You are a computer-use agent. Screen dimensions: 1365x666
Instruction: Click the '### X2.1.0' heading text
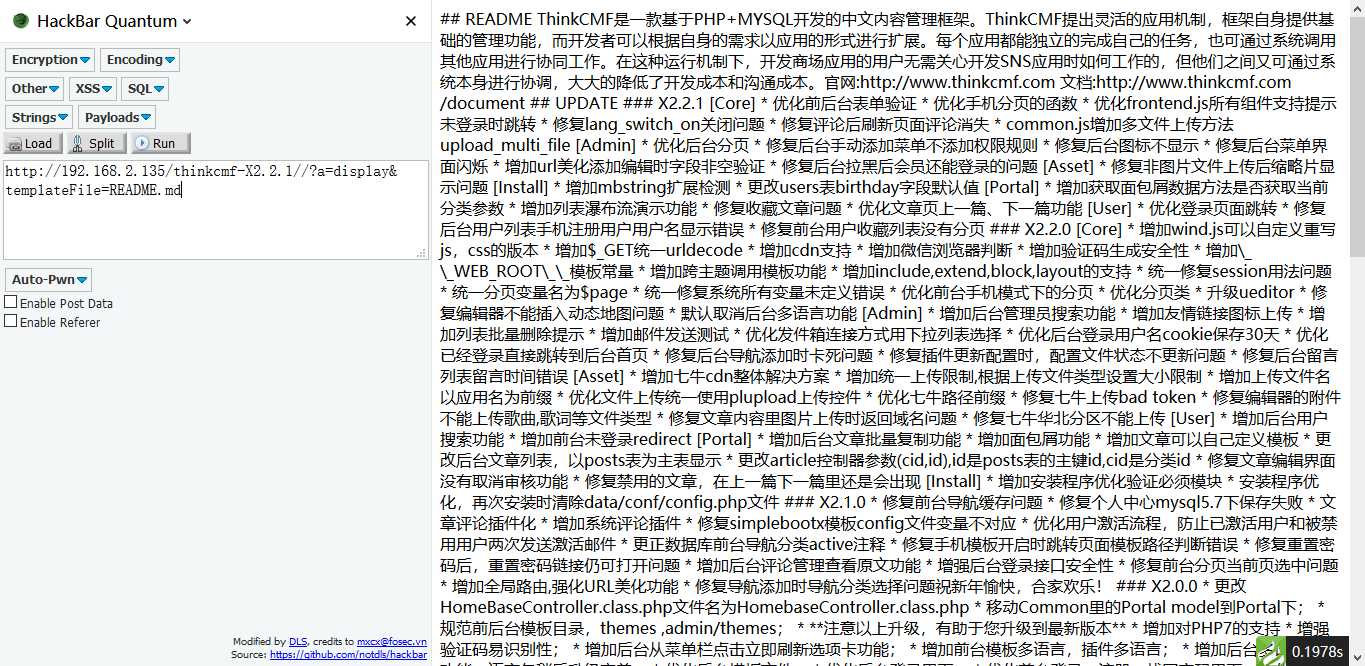pos(825,502)
